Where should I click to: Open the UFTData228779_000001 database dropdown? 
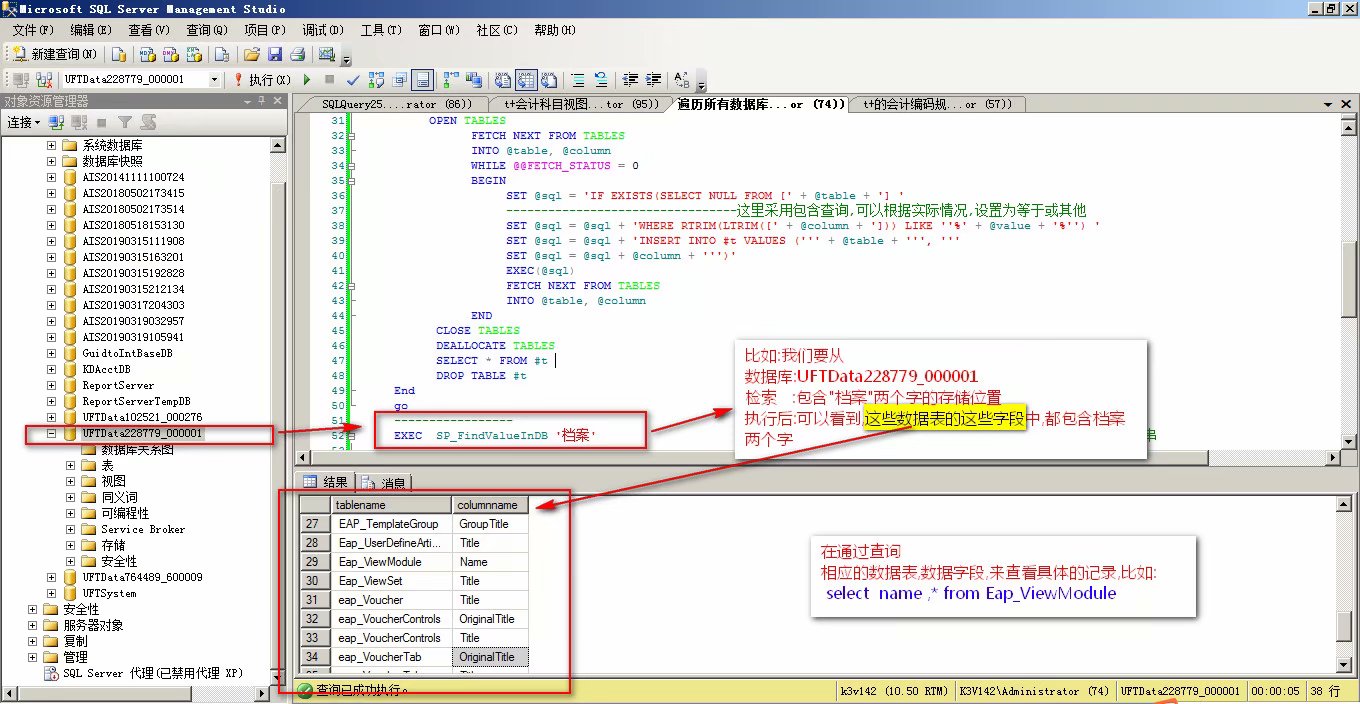[x=214, y=79]
